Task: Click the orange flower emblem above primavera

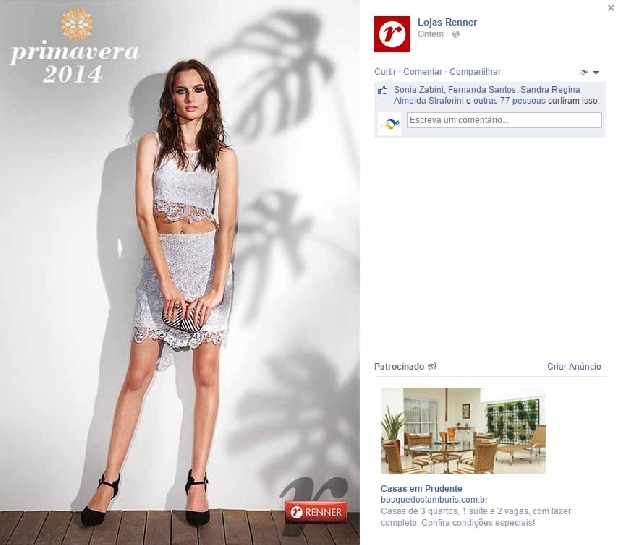Action: (x=77, y=25)
